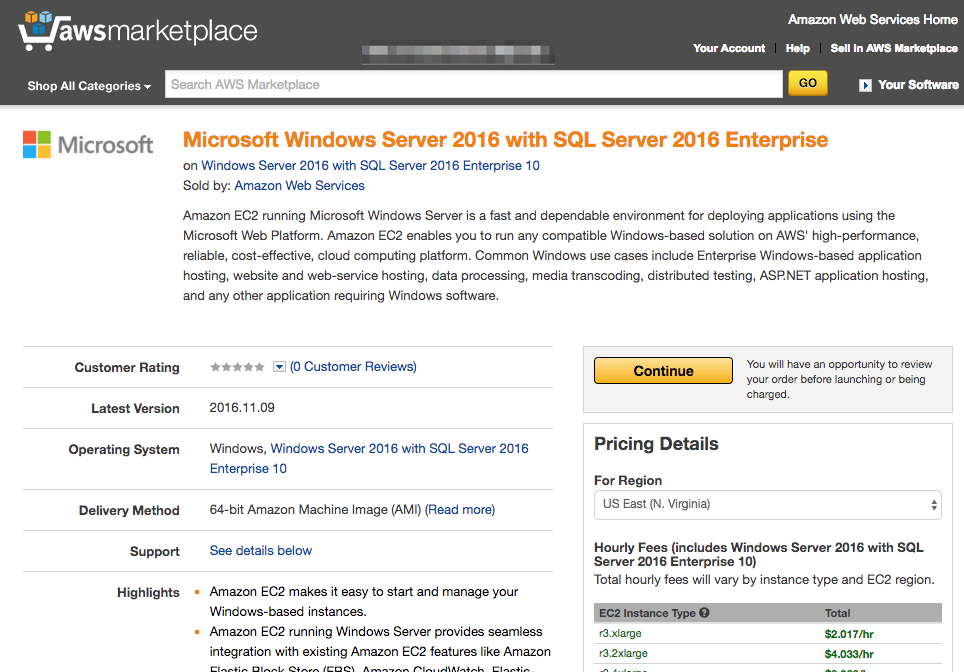Viewport: 964px width, 672px height.
Task: Click the customer rating stars
Action: [235, 366]
